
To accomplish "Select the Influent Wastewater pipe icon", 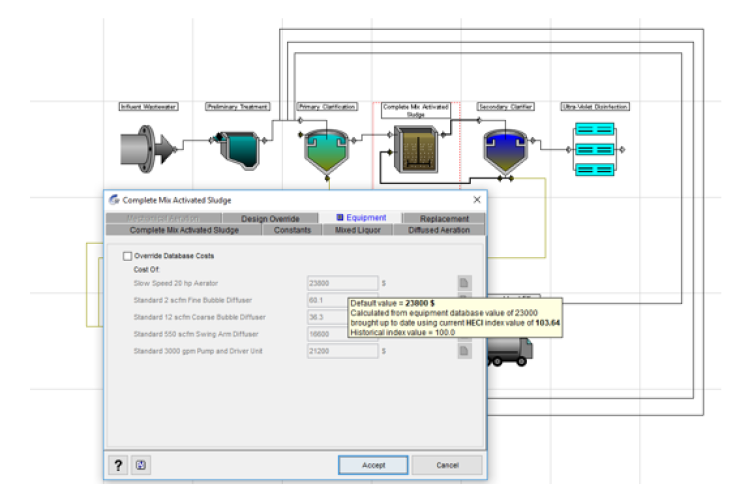I will pyautogui.click(x=146, y=149).
